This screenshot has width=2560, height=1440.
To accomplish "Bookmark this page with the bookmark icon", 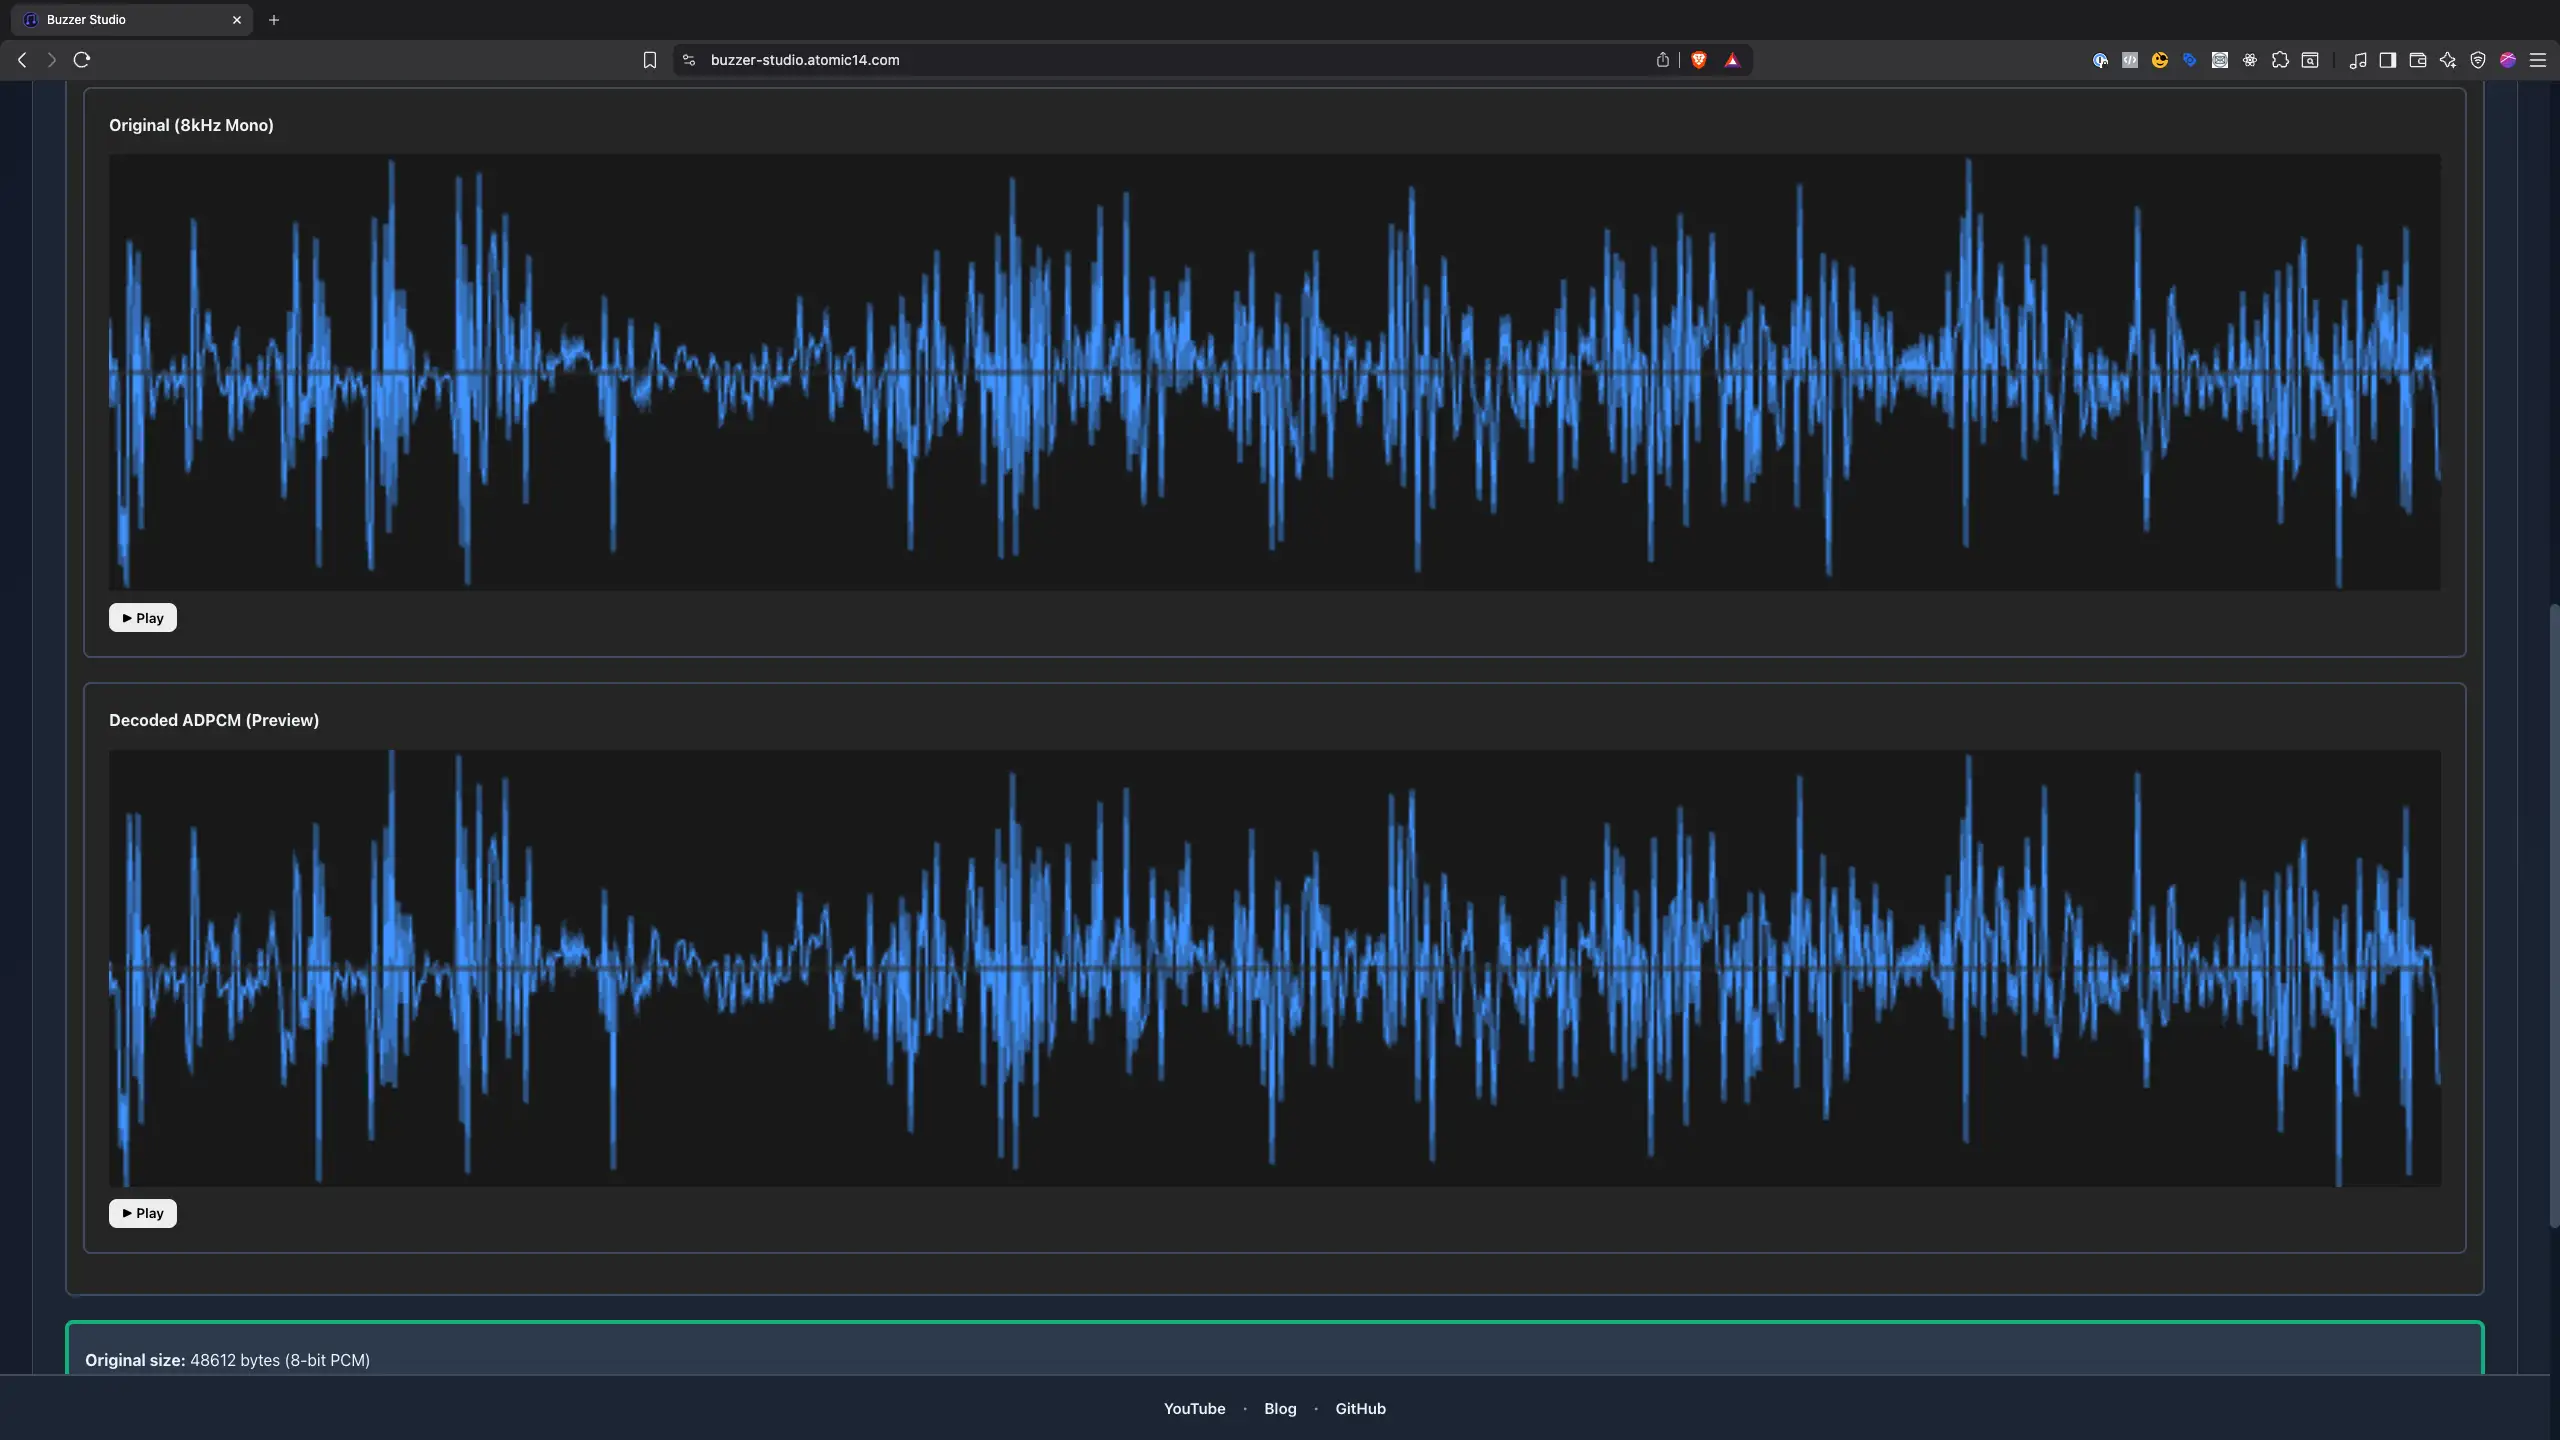I will coord(649,60).
